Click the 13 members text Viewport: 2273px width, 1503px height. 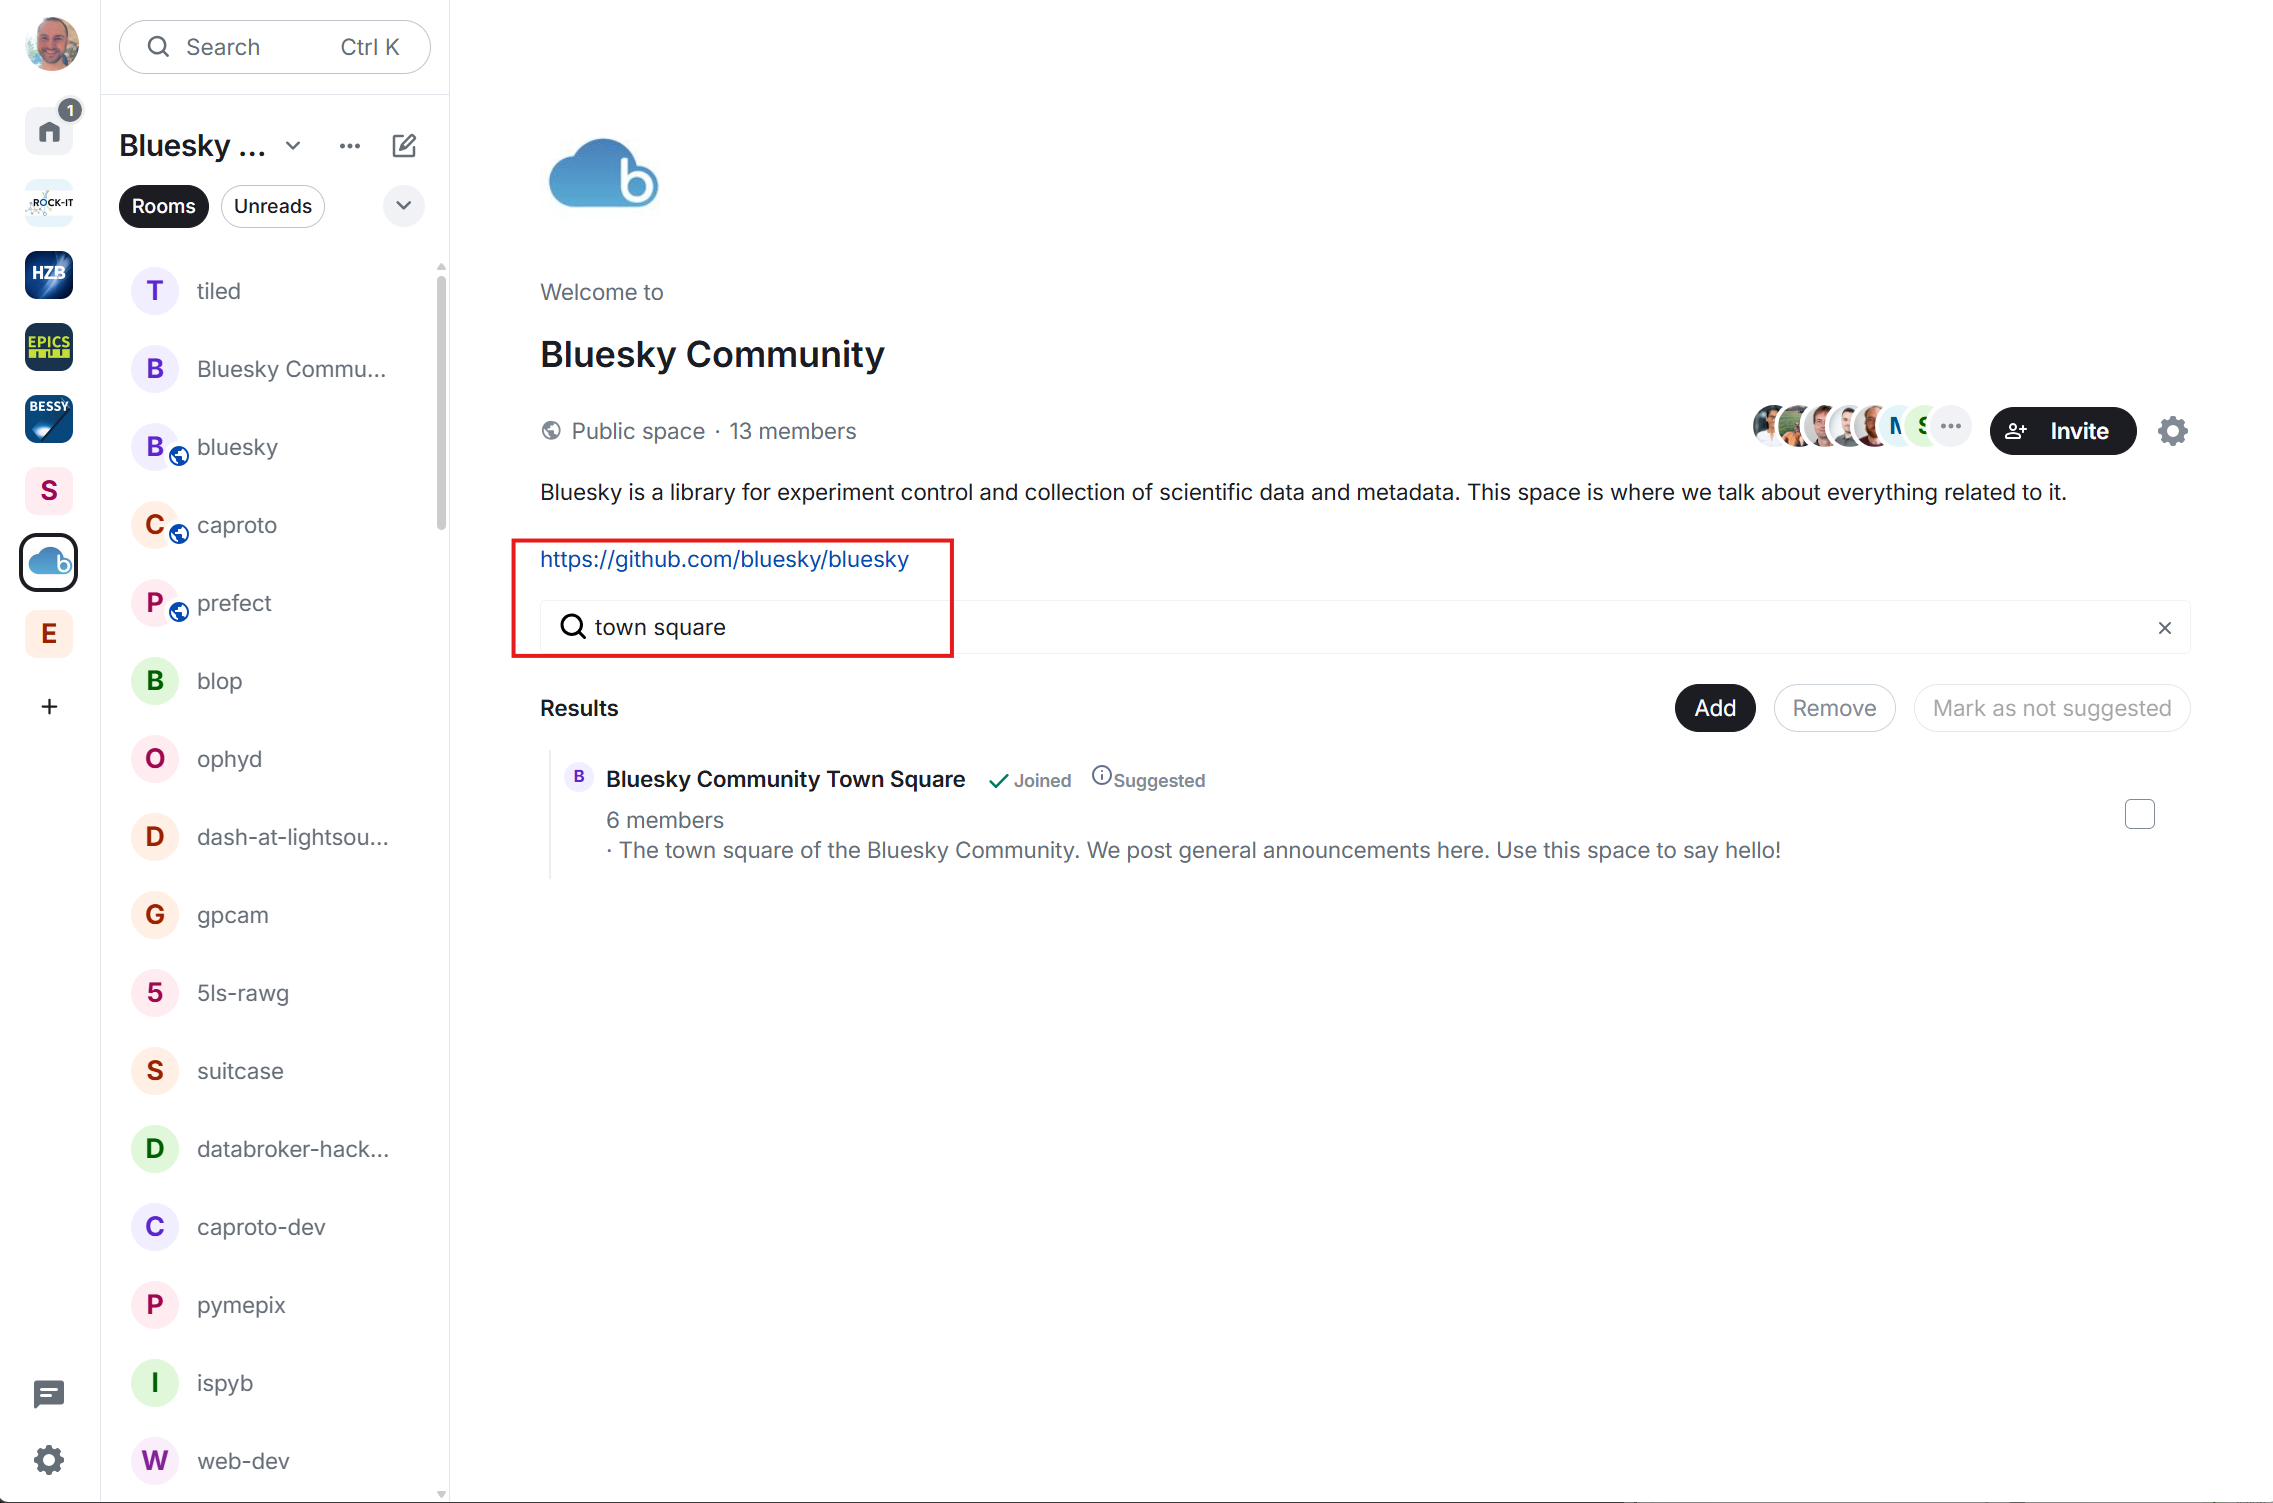point(792,431)
